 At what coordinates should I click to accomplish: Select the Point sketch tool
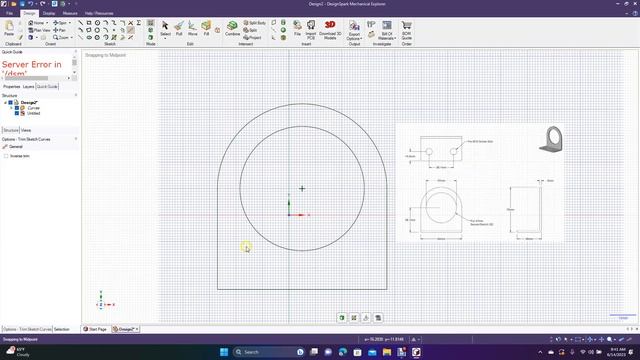[x=114, y=30]
